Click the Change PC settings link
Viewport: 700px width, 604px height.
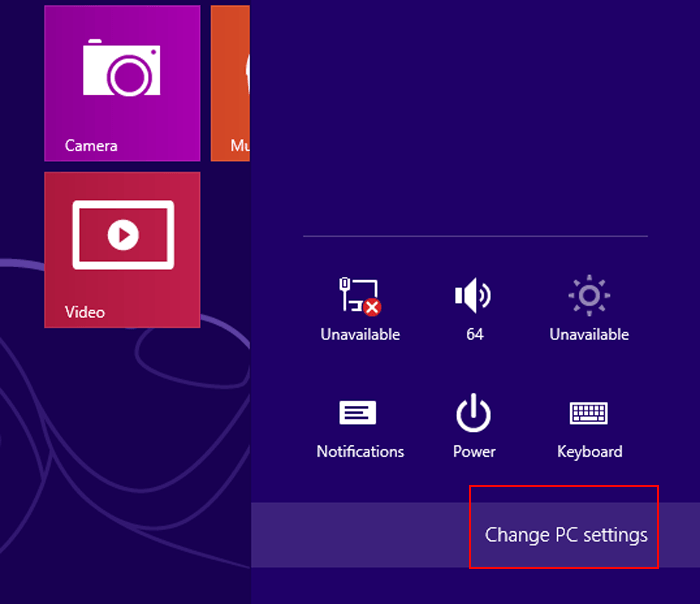(x=566, y=535)
